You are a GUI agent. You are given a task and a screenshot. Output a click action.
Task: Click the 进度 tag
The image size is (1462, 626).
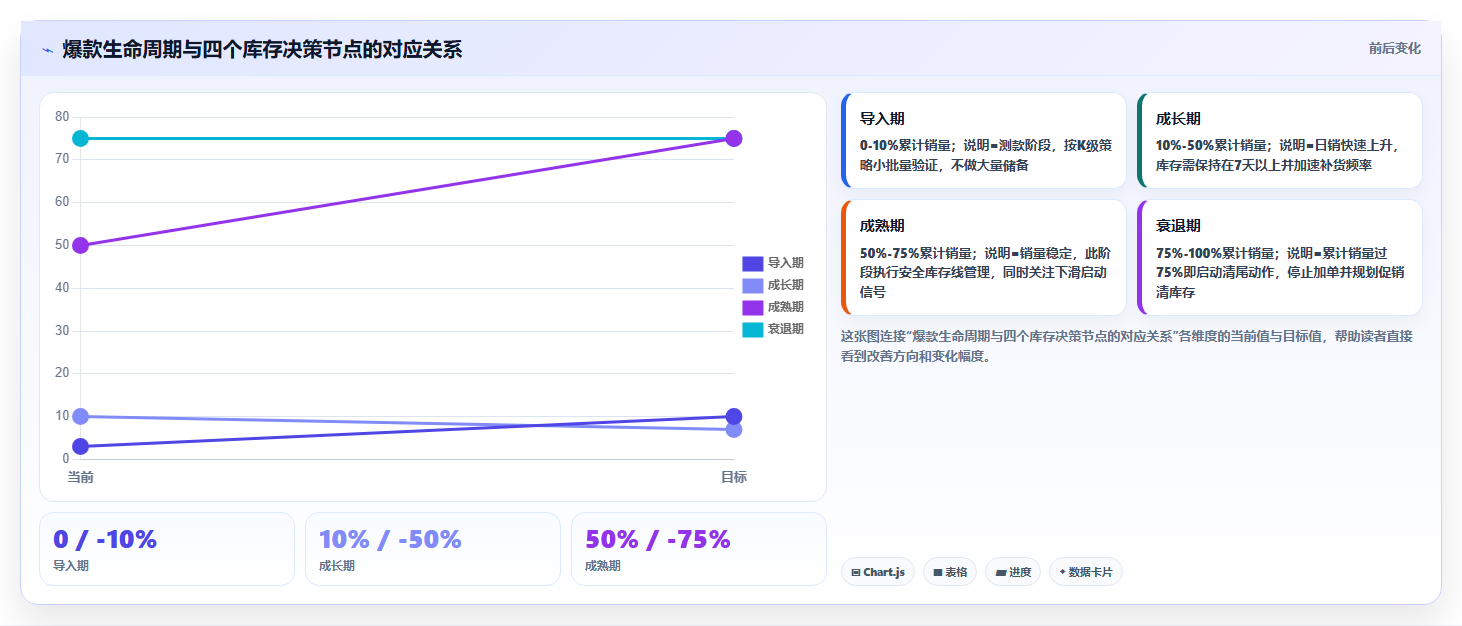coord(1013,572)
